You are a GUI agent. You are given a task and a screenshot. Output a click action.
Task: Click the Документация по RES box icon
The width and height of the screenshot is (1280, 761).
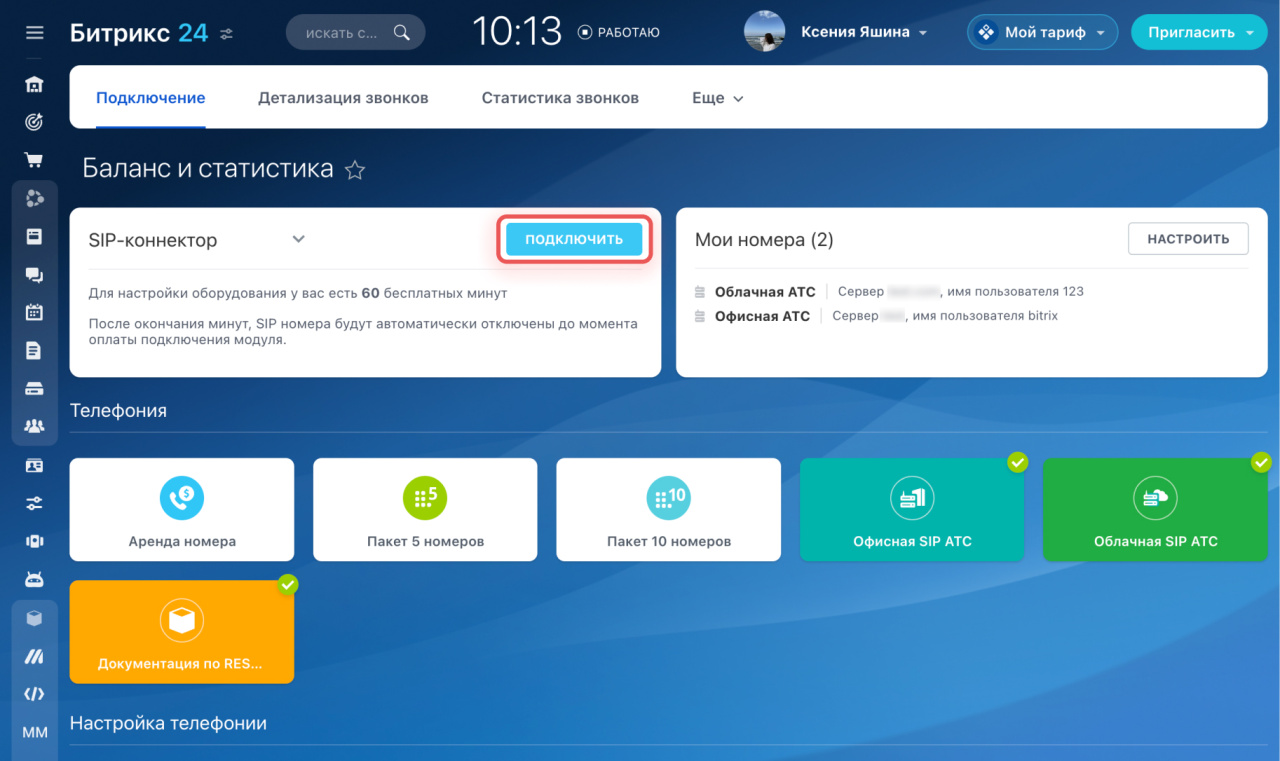coord(181,620)
